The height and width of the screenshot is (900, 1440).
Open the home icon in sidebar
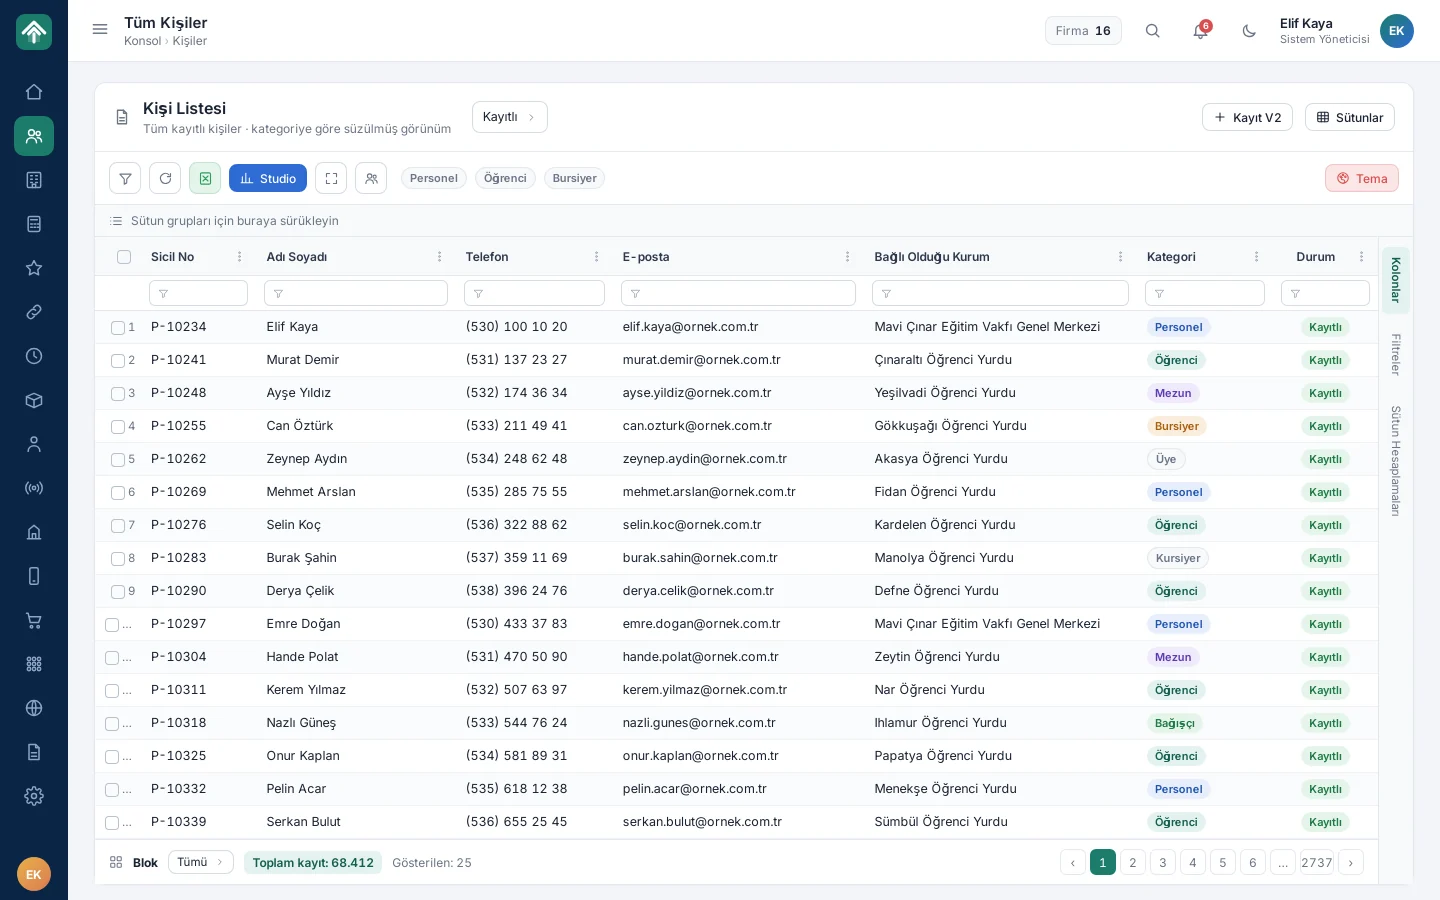click(x=34, y=92)
